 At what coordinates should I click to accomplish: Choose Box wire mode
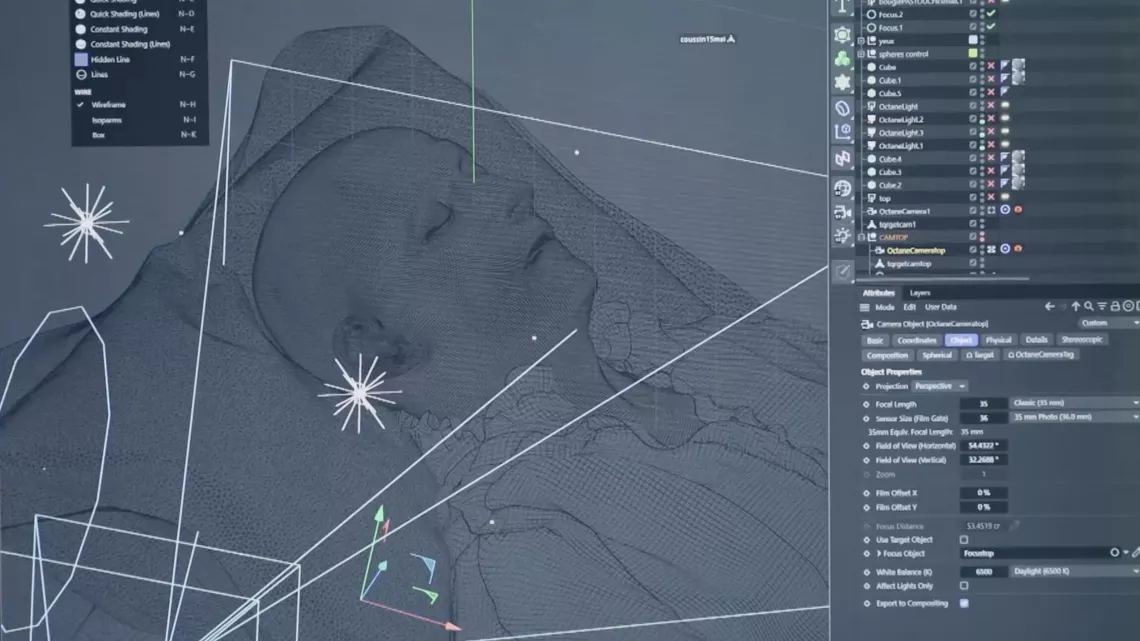pos(98,135)
